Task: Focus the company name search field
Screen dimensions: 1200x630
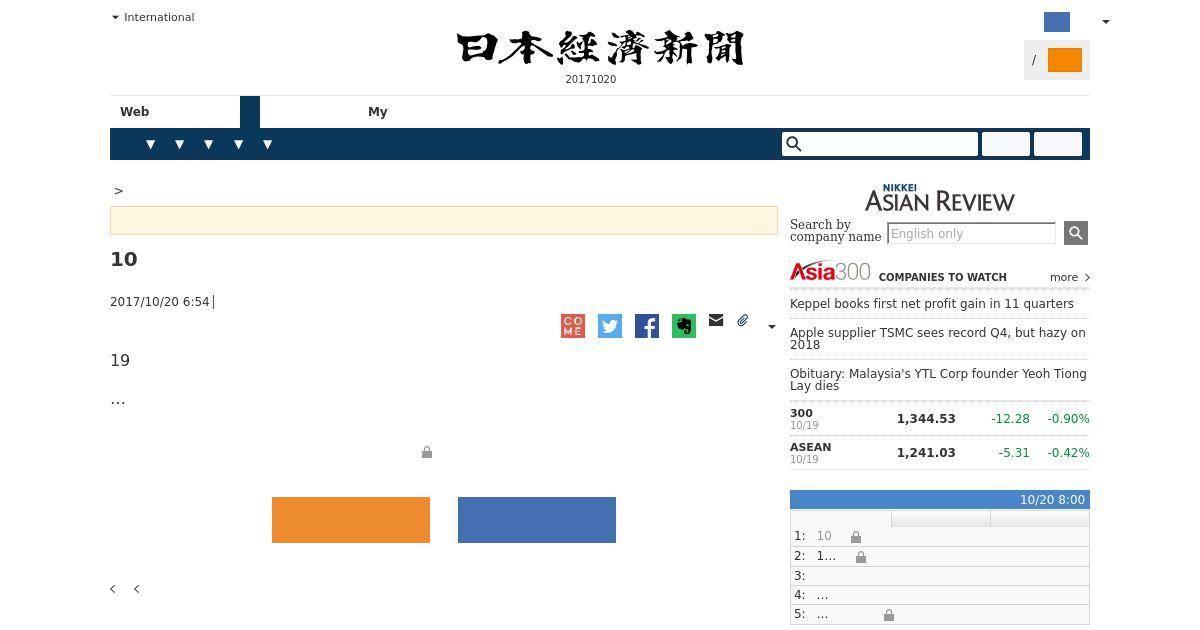Action: pos(971,233)
